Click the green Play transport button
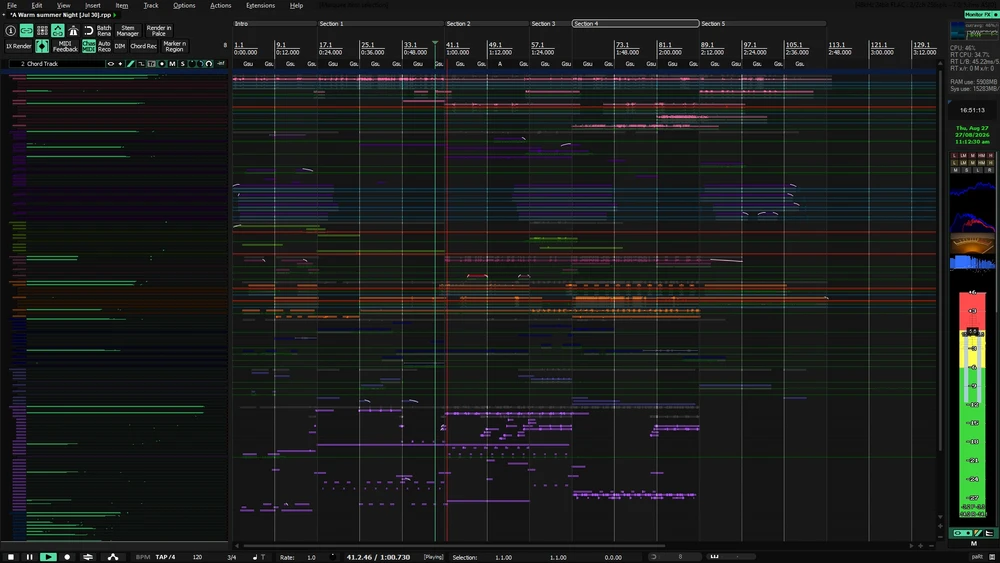 tap(48, 557)
